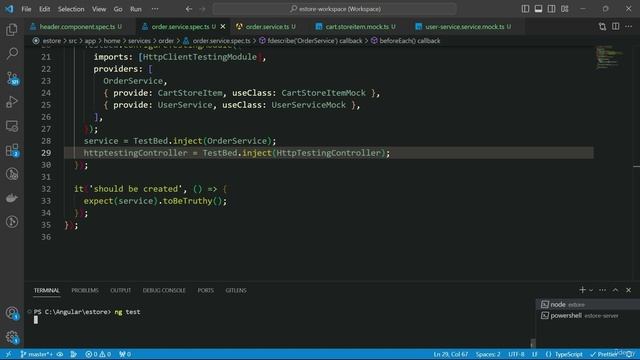Viewport: 640px width, 360px height.
Task: Select the PROBLEMS panel tab
Action: coord(85,290)
